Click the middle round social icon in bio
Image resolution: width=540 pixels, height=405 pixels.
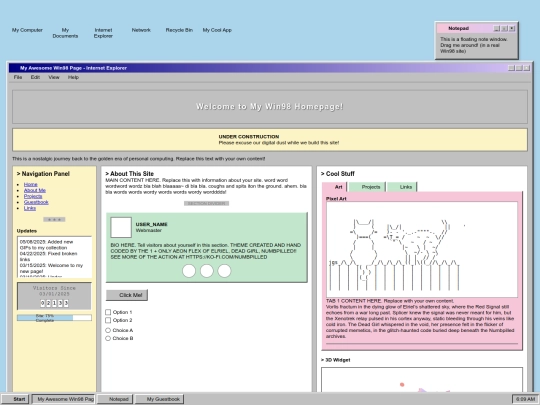tap(207, 271)
